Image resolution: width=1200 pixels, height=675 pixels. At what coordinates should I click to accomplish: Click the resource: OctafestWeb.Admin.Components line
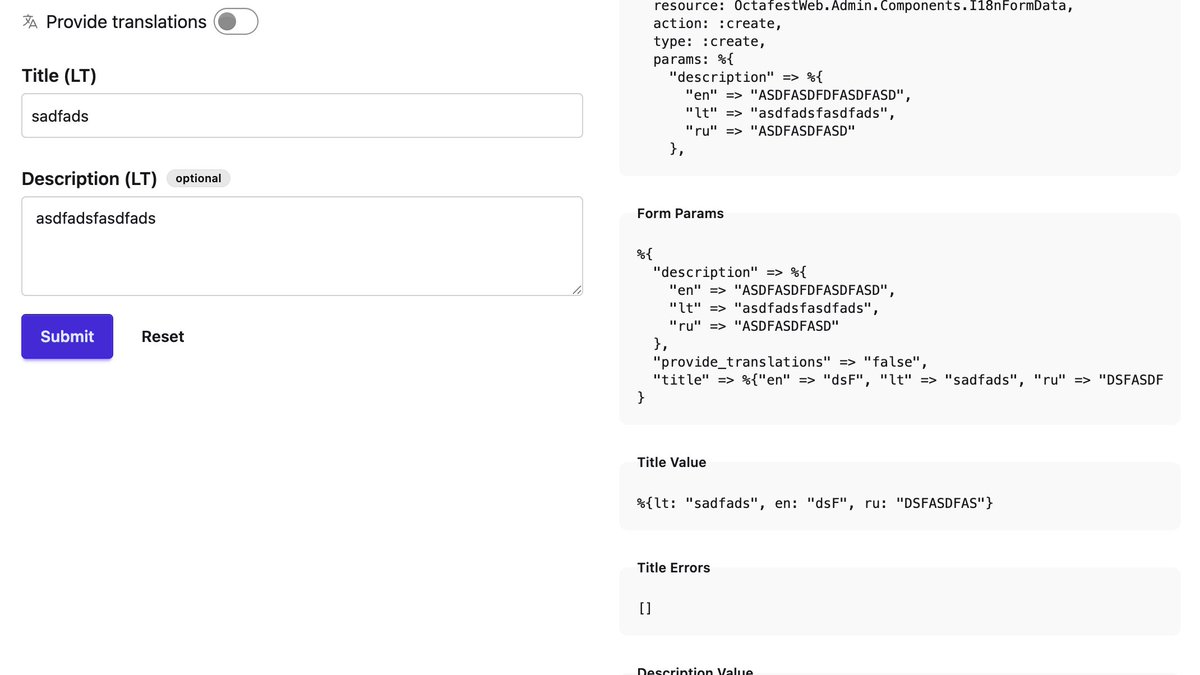(863, 6)
